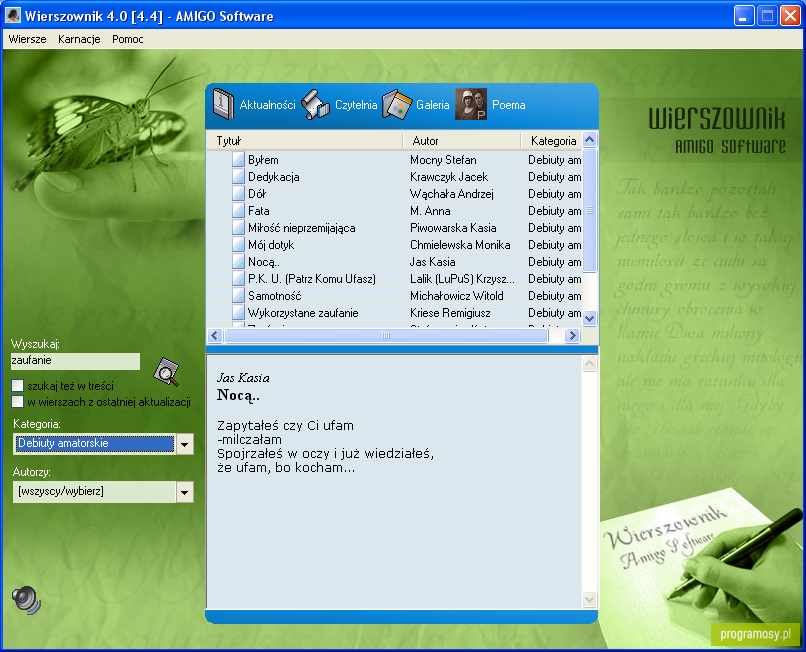Click the poem list scroll right arrow
The image size is (806, 652).
click(x=572, y=336)
